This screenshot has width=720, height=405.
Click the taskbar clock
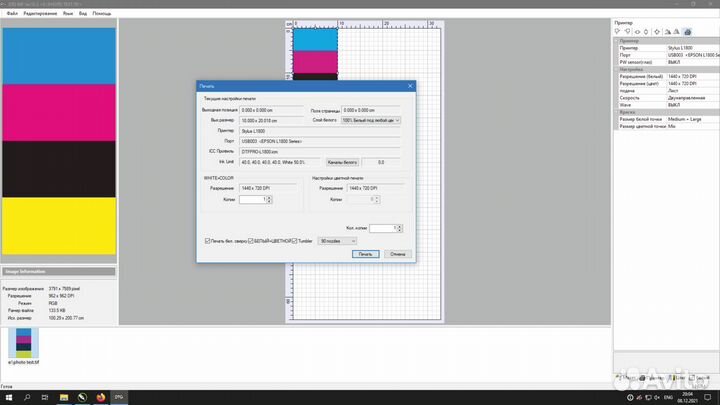(x=687, y=397)
